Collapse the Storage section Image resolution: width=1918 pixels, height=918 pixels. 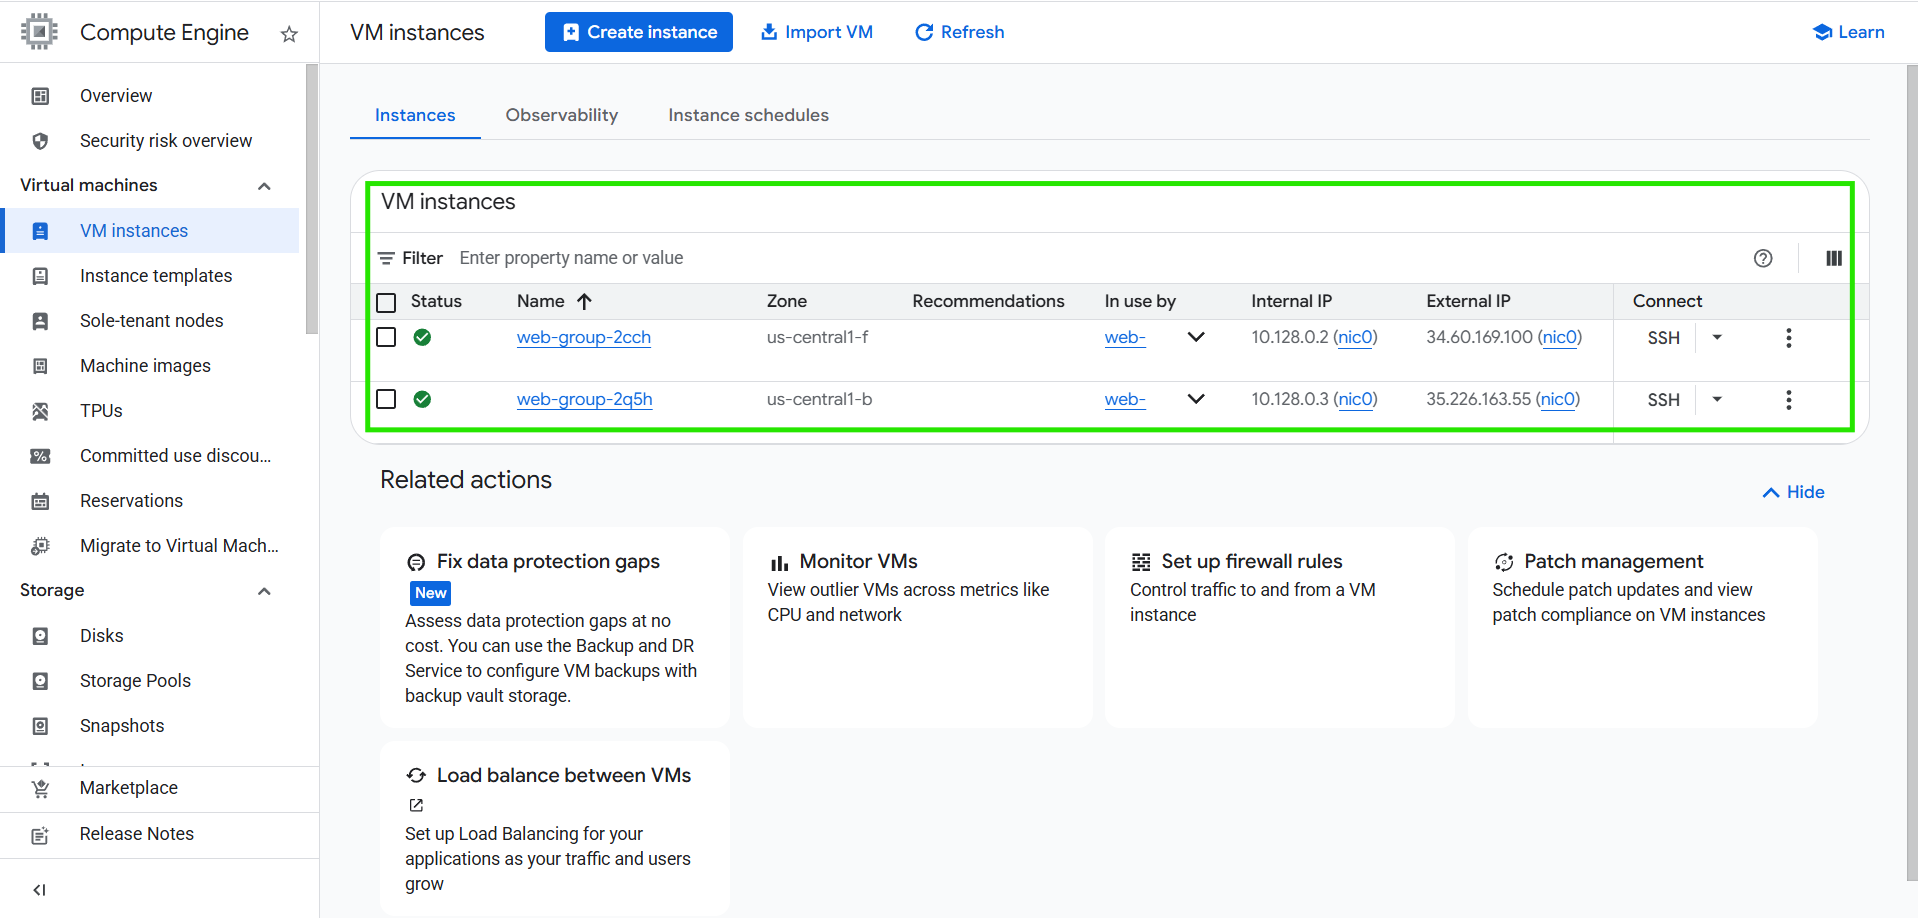[264, 591]
